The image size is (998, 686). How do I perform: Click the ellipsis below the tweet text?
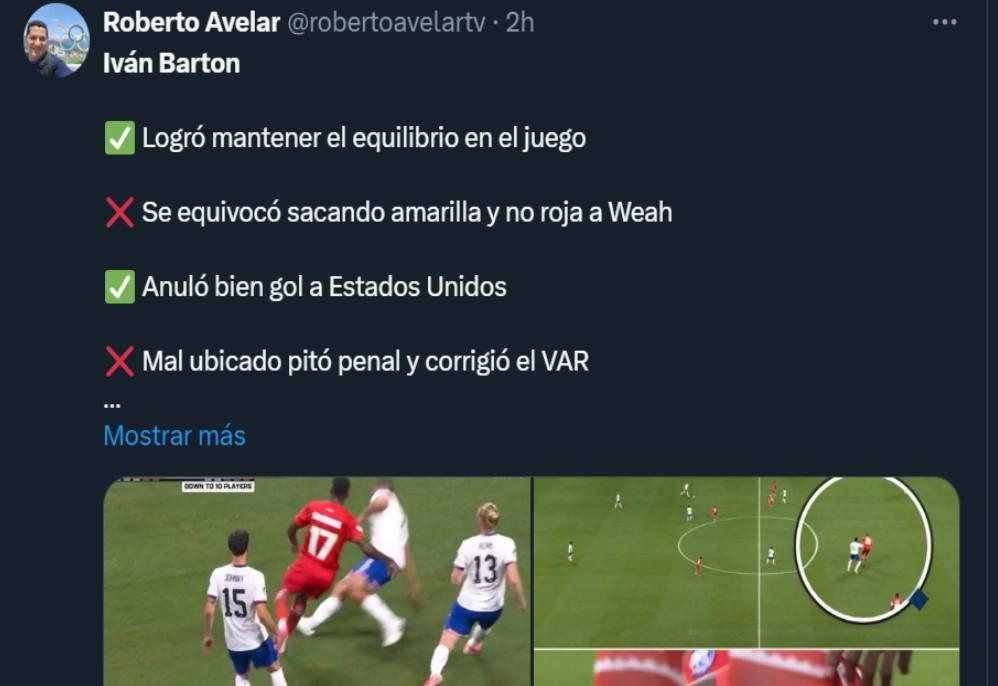click(x=112, y=404)
